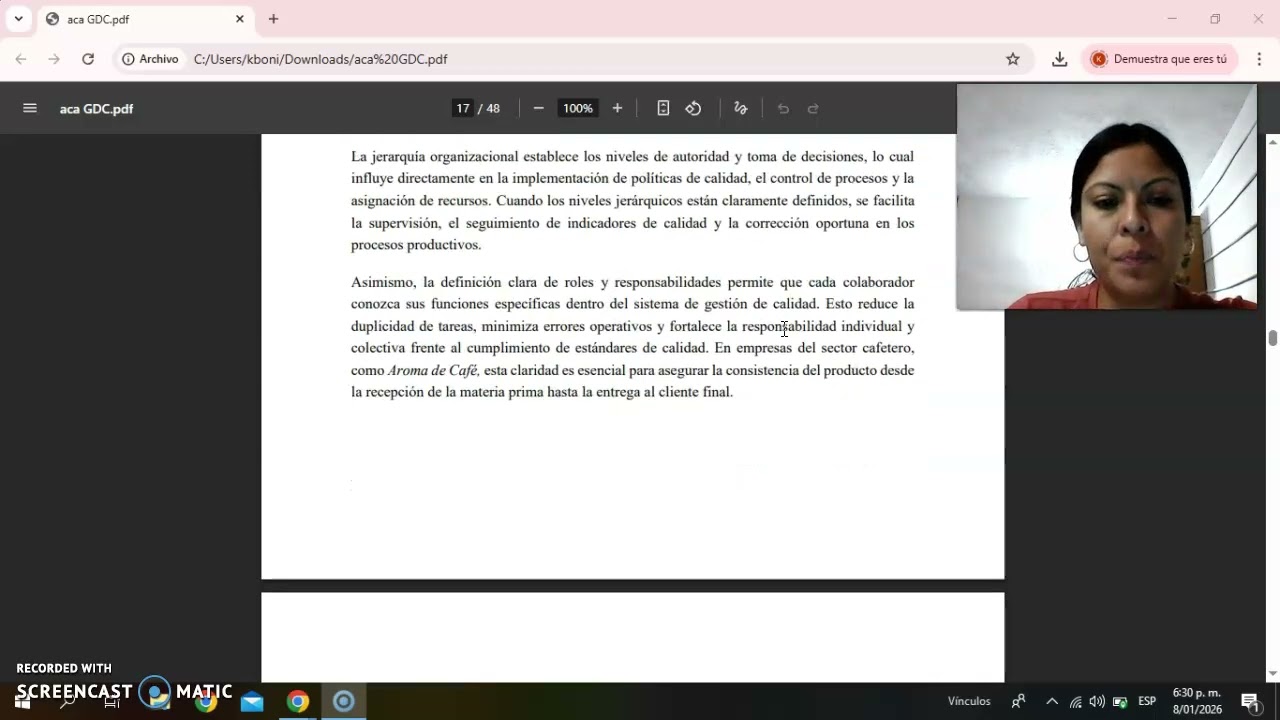
Task: Open the Vínculos toolbar in the taskbar
Action: click(x=969, y=701)
